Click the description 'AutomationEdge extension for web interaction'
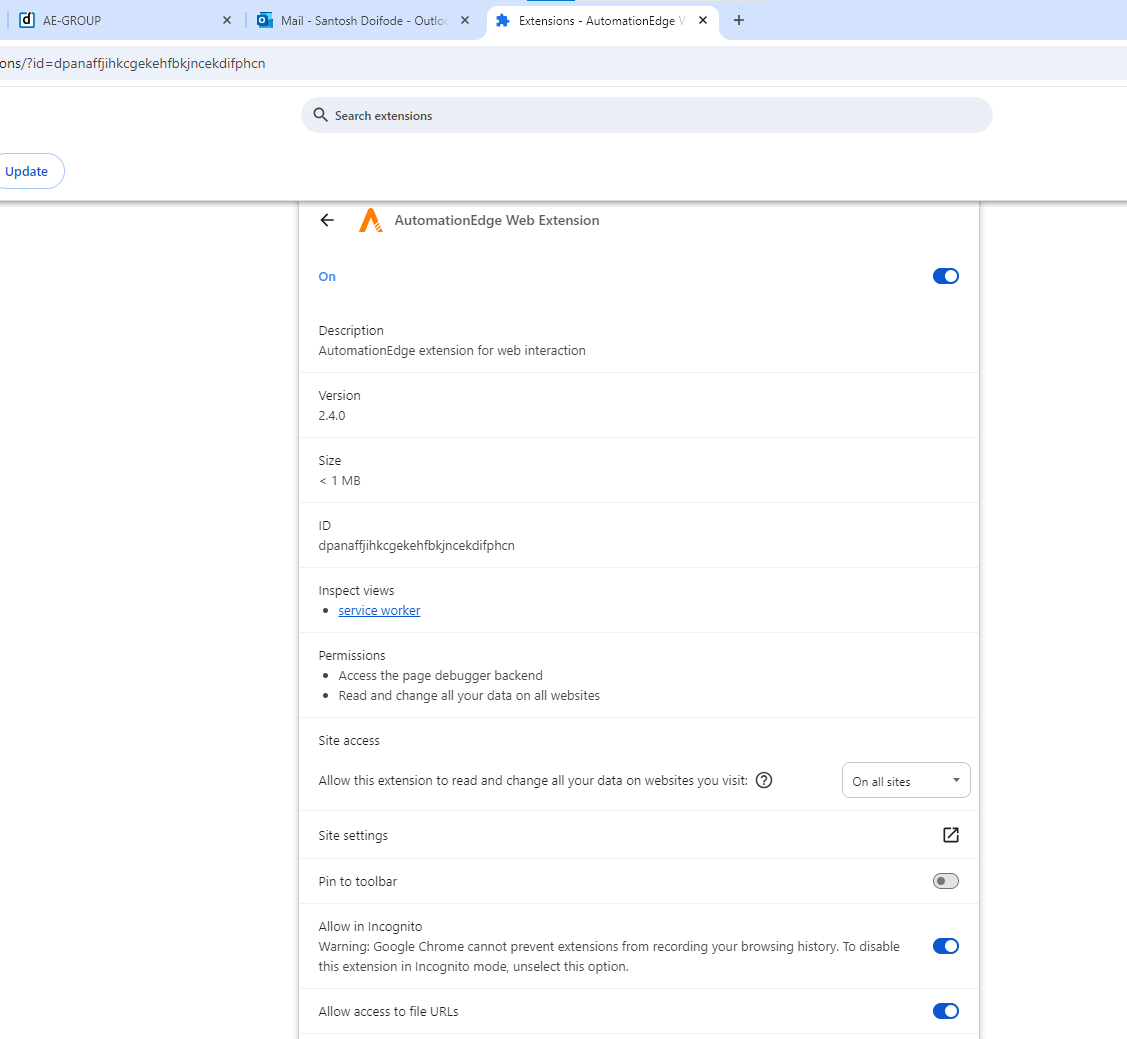The image size is (1127, 1039). (451, 351)
